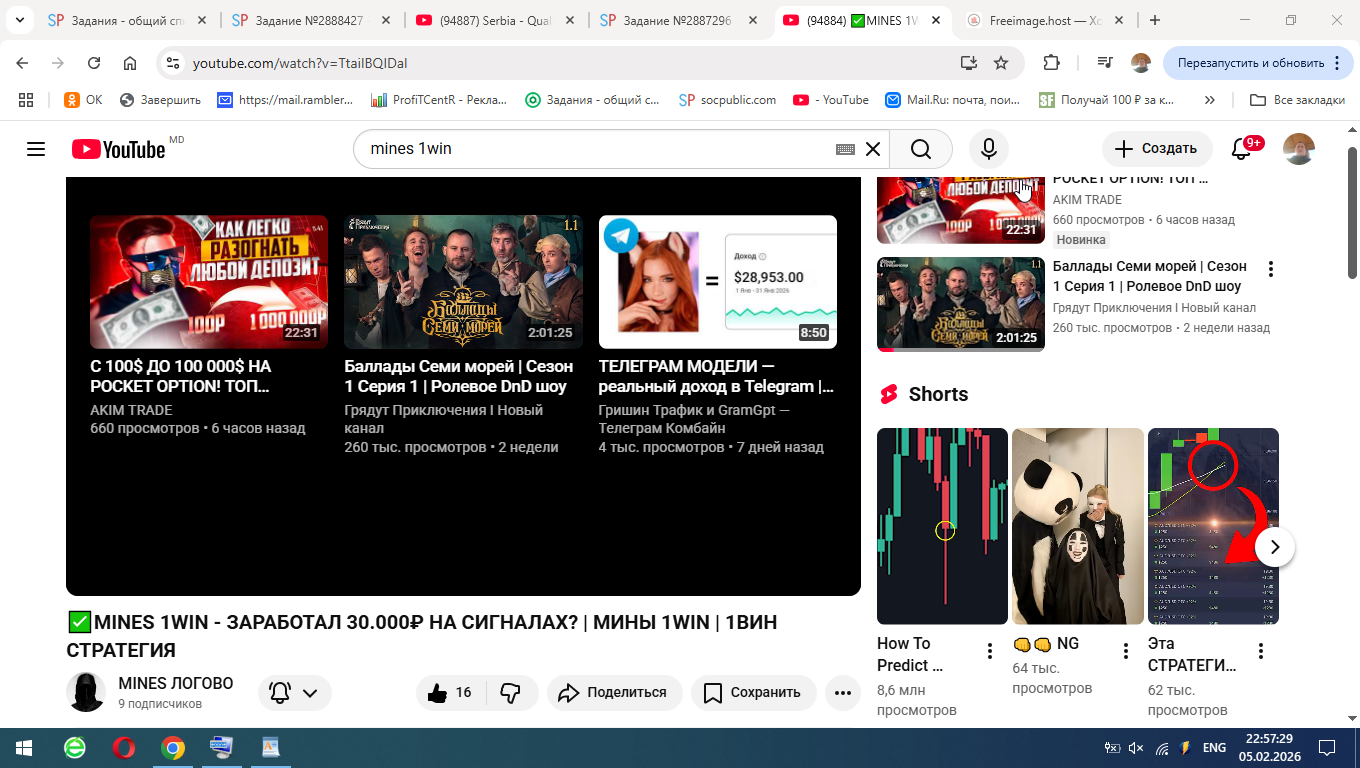
Task: Open options for How To Predict short
Action: pos(990,651)
